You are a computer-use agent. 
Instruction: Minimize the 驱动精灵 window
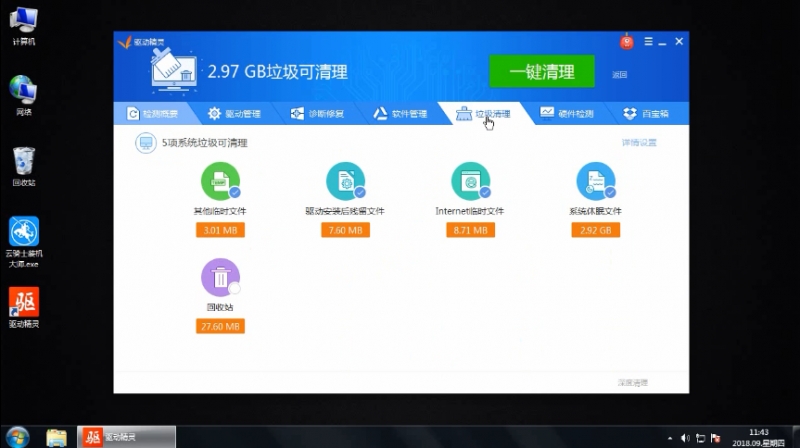[662, 42]
